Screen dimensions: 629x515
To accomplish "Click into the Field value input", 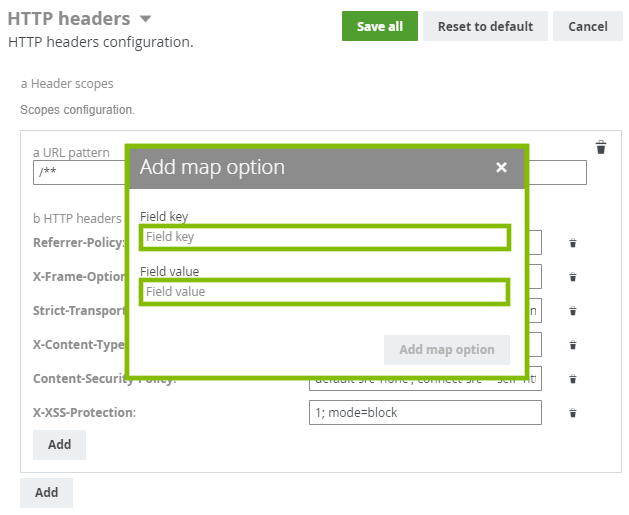I will tap(325, 292).
